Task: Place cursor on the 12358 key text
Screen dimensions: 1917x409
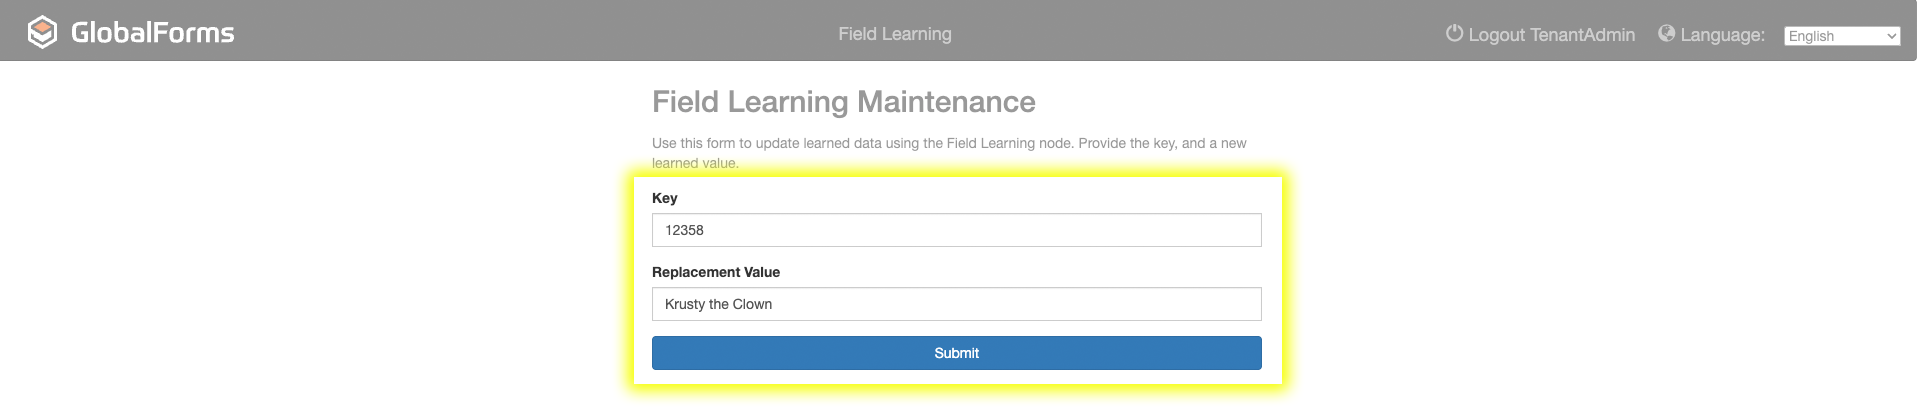Action: pos(684,230)
